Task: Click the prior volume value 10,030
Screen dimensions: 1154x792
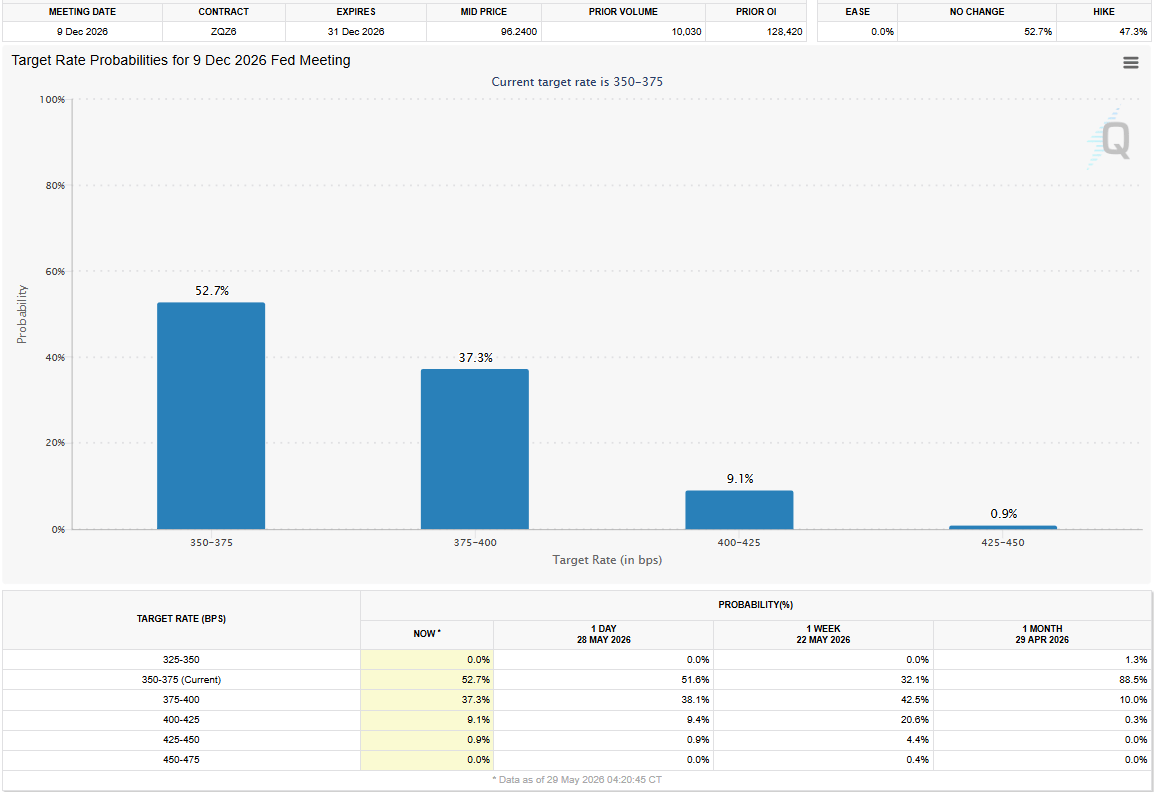Action: pos(687,32)
